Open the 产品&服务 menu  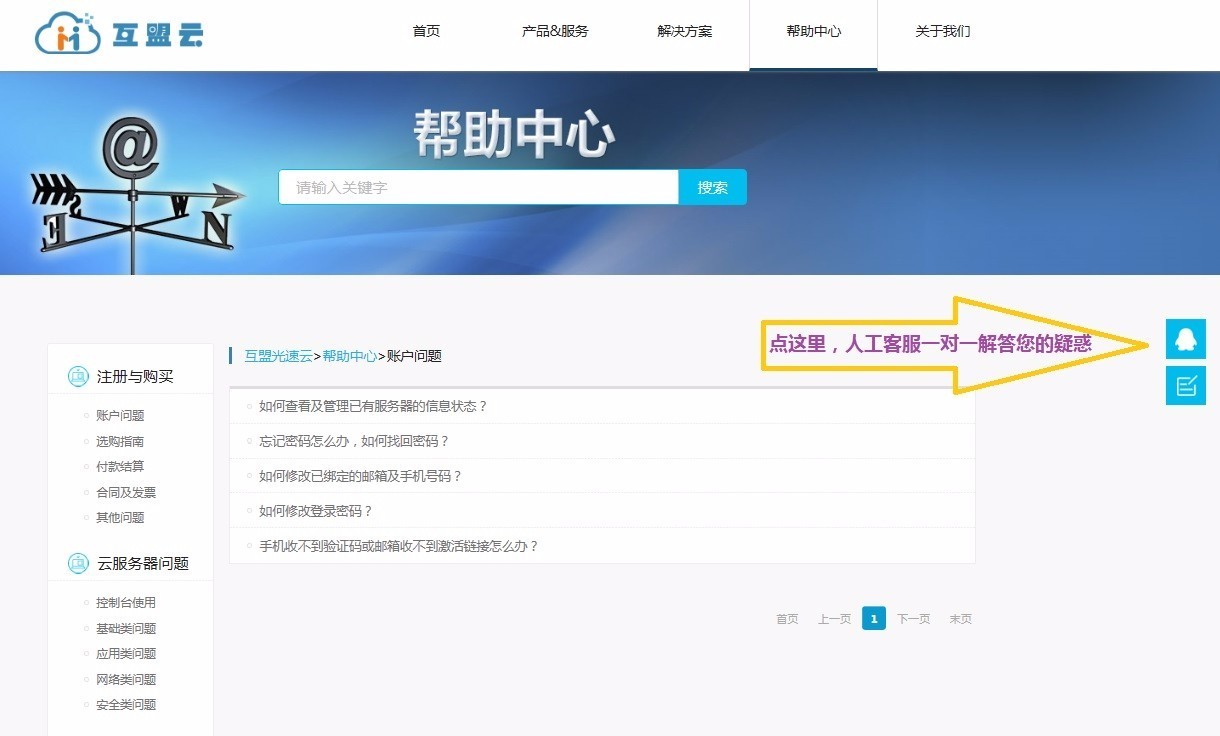point(555,31)
